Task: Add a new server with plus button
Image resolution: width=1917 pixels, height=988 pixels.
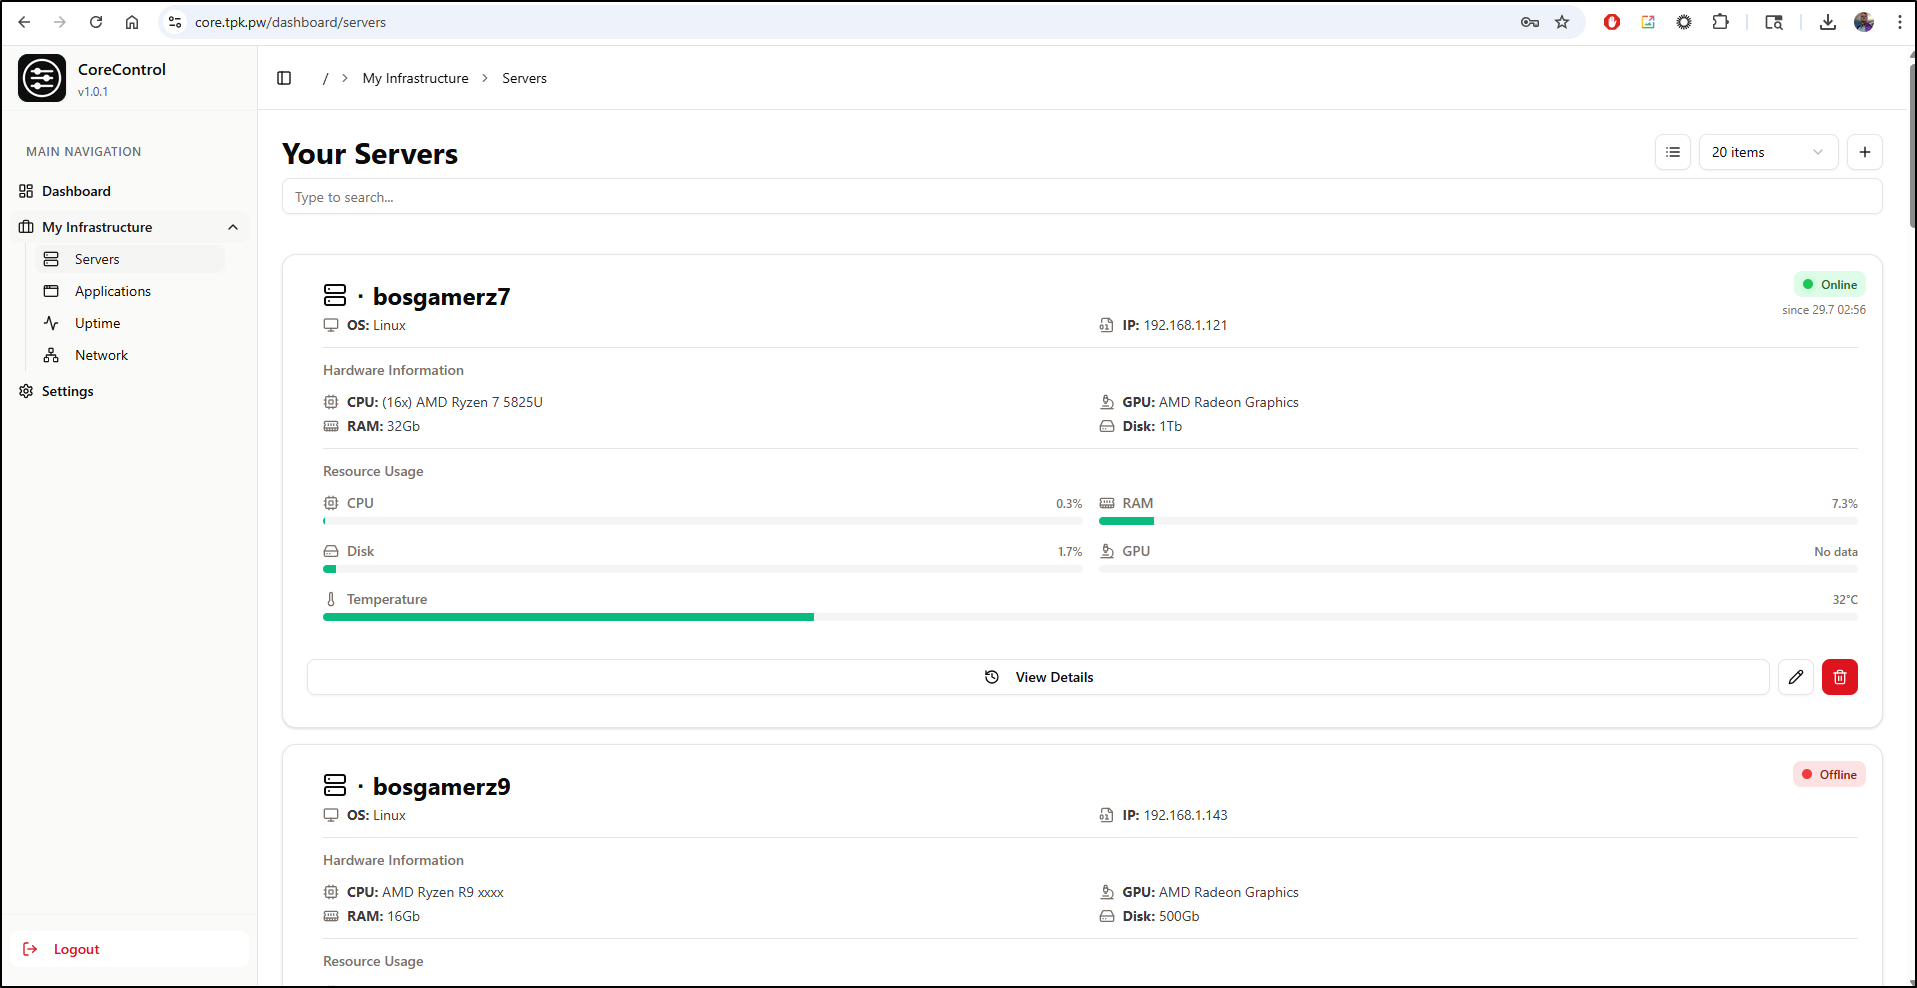Action: point(1865,152)
